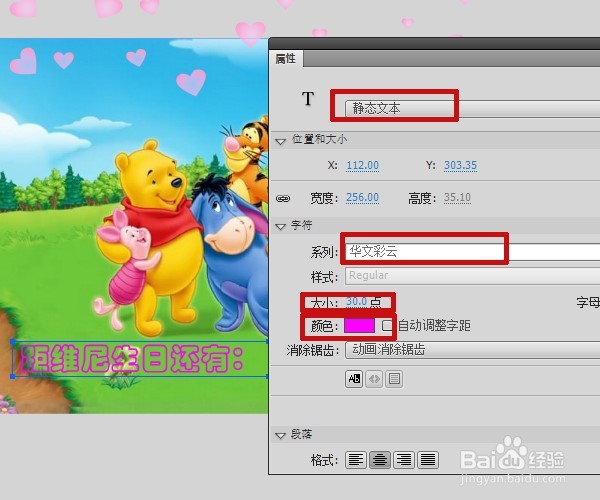
Task: Click the 高度 value 35.10
Action: tap(457, 197)
